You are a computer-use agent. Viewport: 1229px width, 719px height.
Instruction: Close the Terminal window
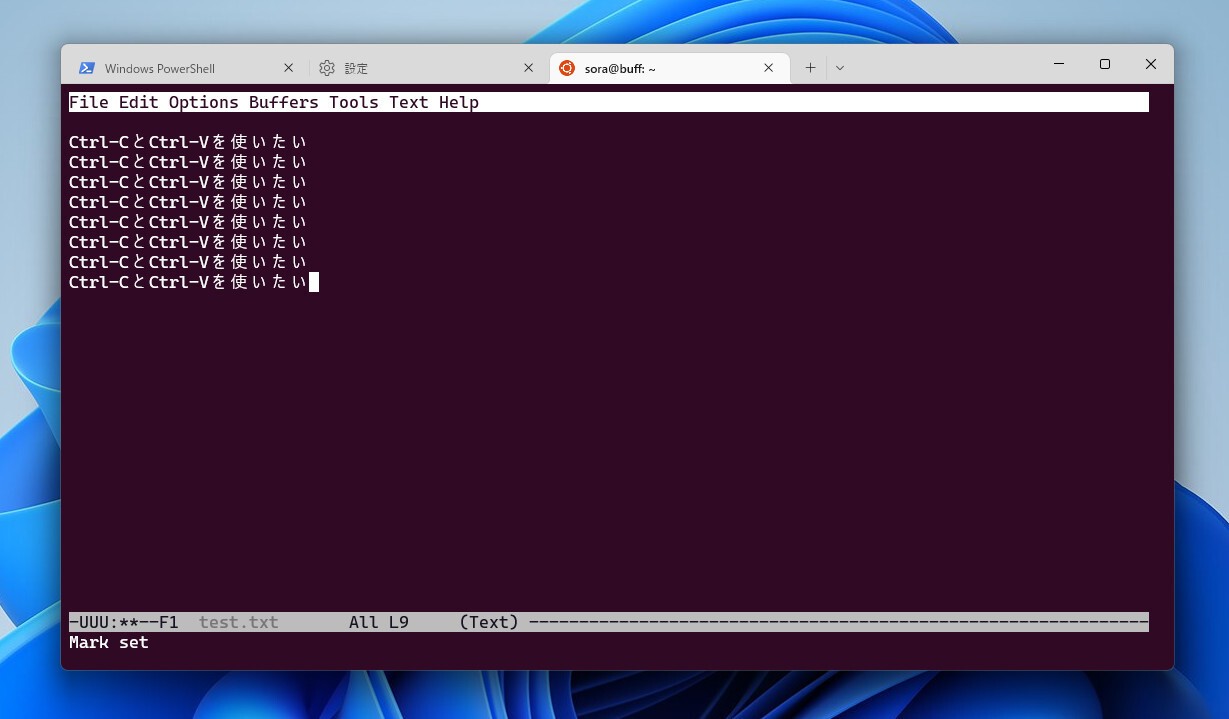point(1151,64)
